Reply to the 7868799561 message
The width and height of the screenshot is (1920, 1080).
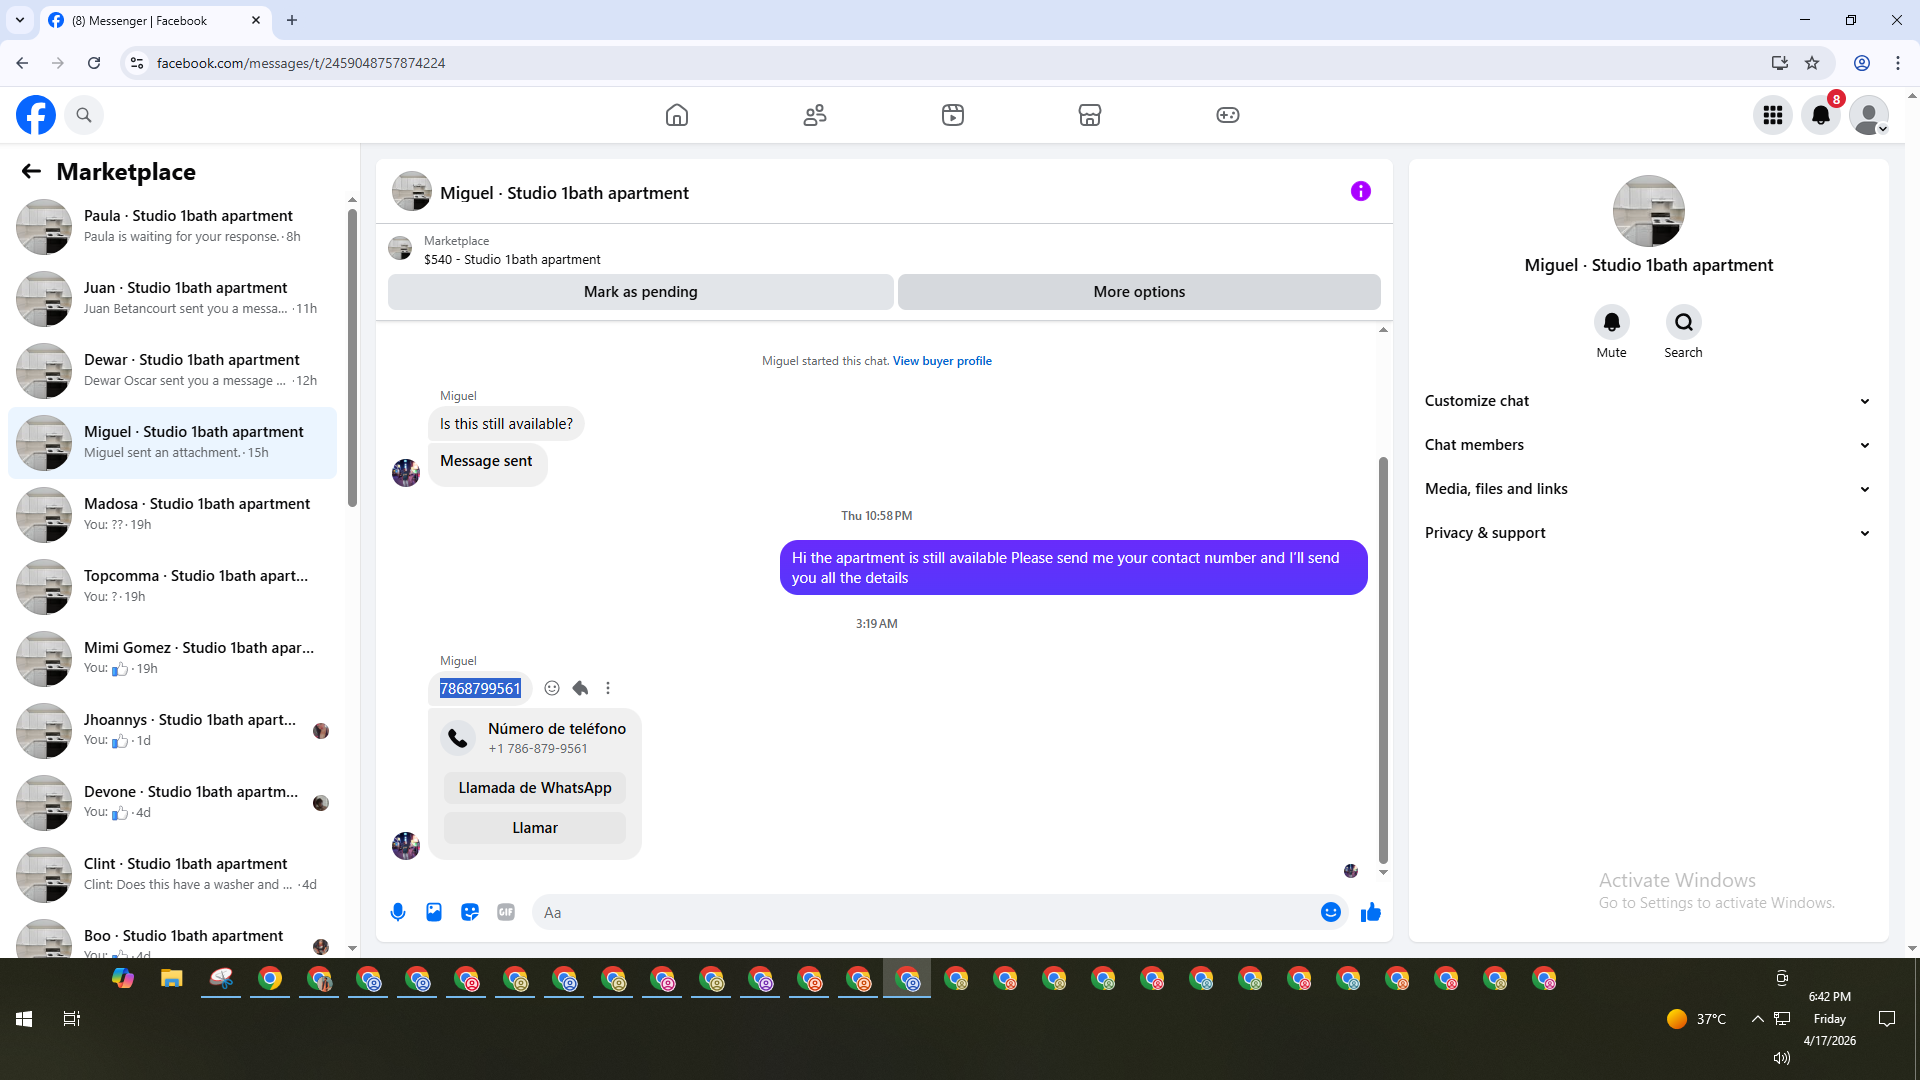pyautogui.click(x=580, y=688)
